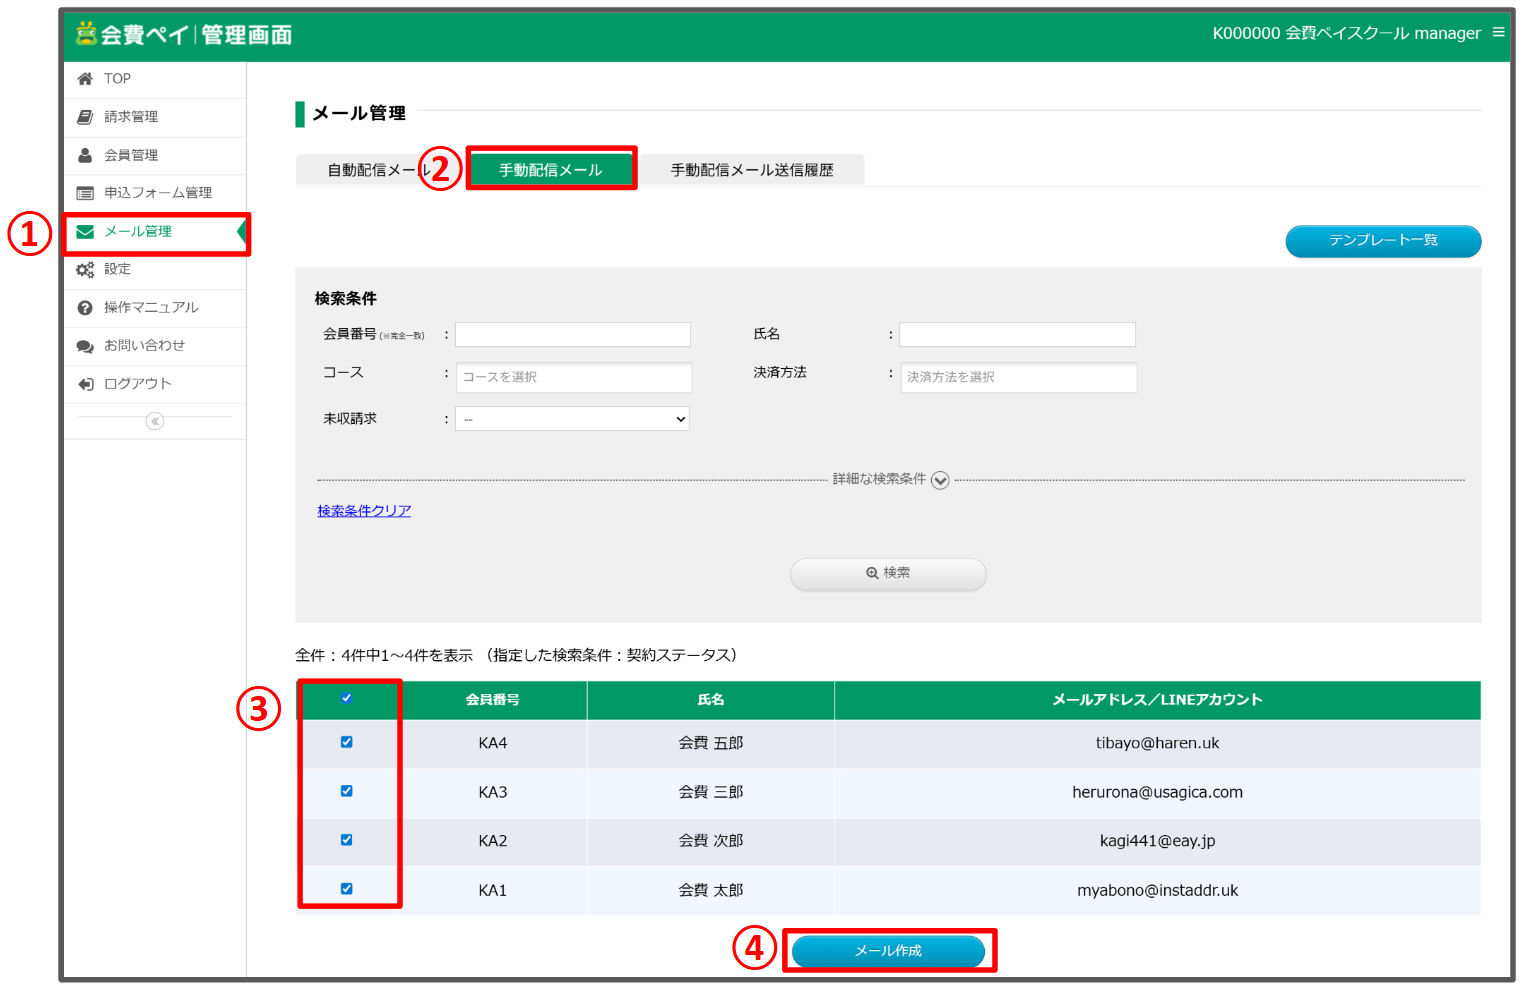
Task: Uncheck the checkbox for member KA1
Action: (346, 888)
